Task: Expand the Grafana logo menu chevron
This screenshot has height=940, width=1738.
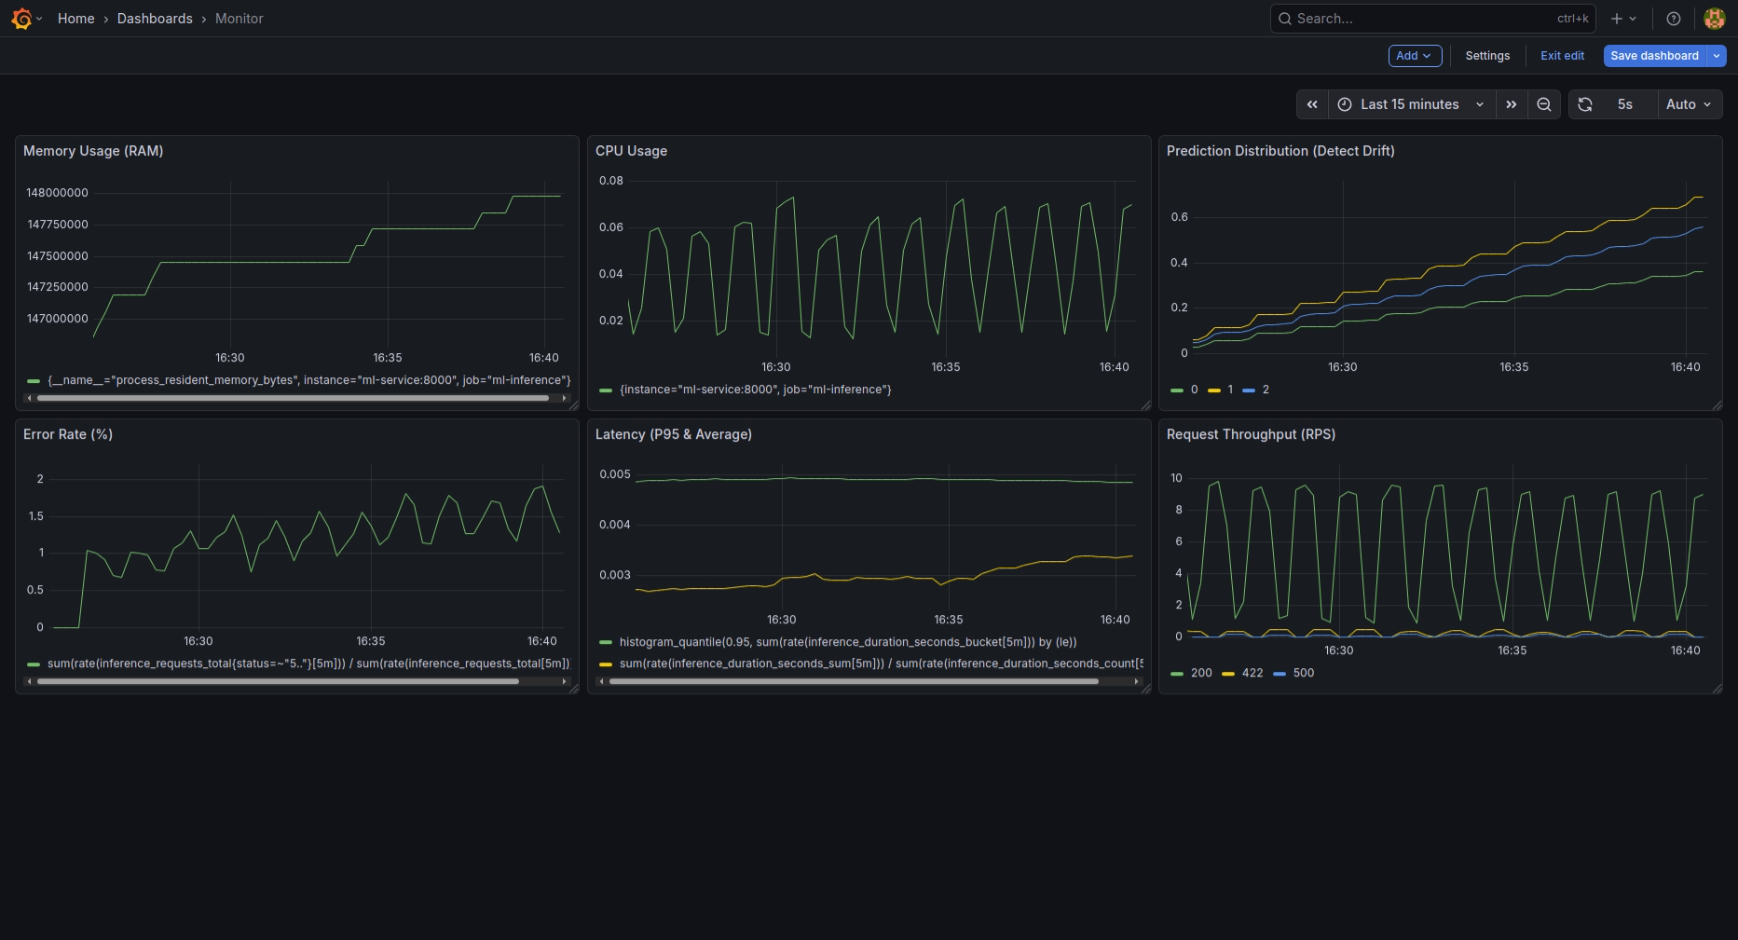Action: click(39, 19)
